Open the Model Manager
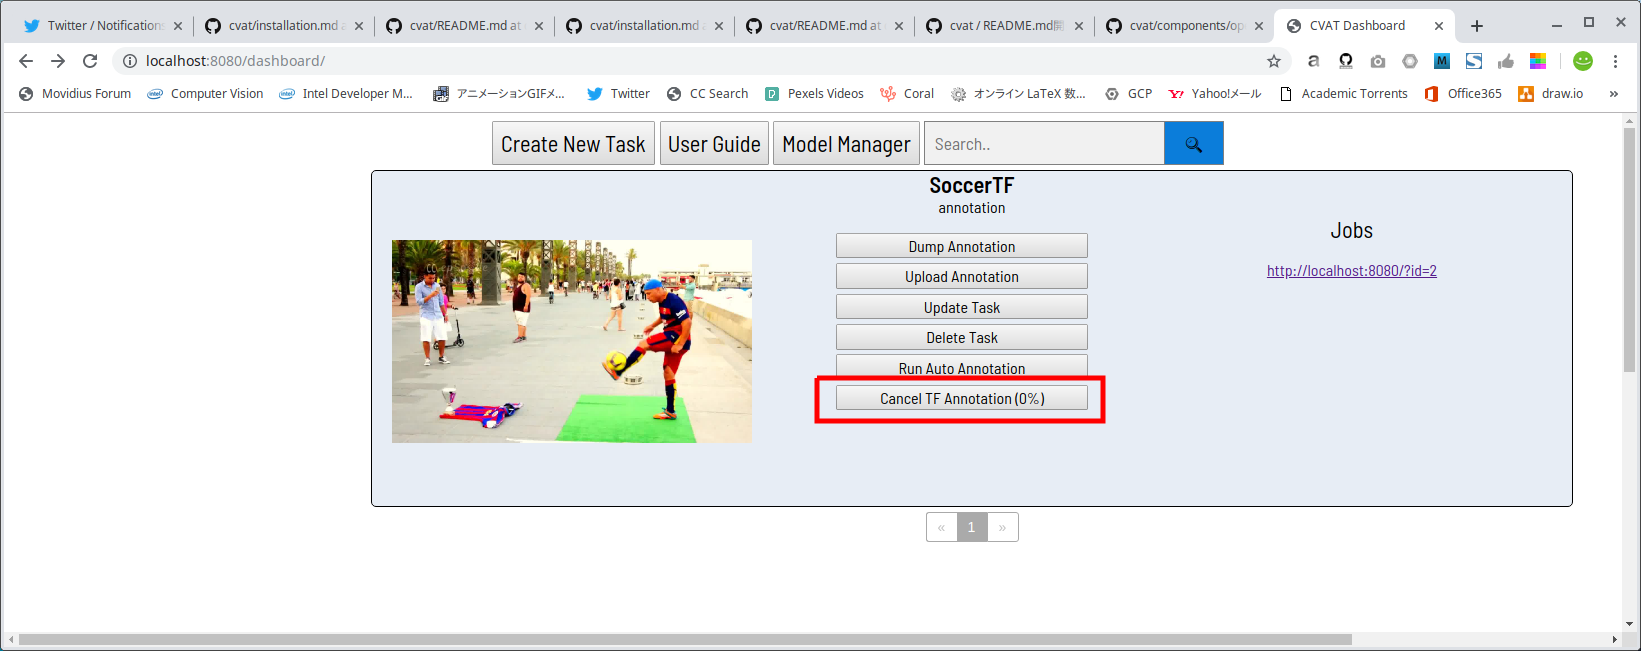 pyautogui.click(x=846, y=144)
